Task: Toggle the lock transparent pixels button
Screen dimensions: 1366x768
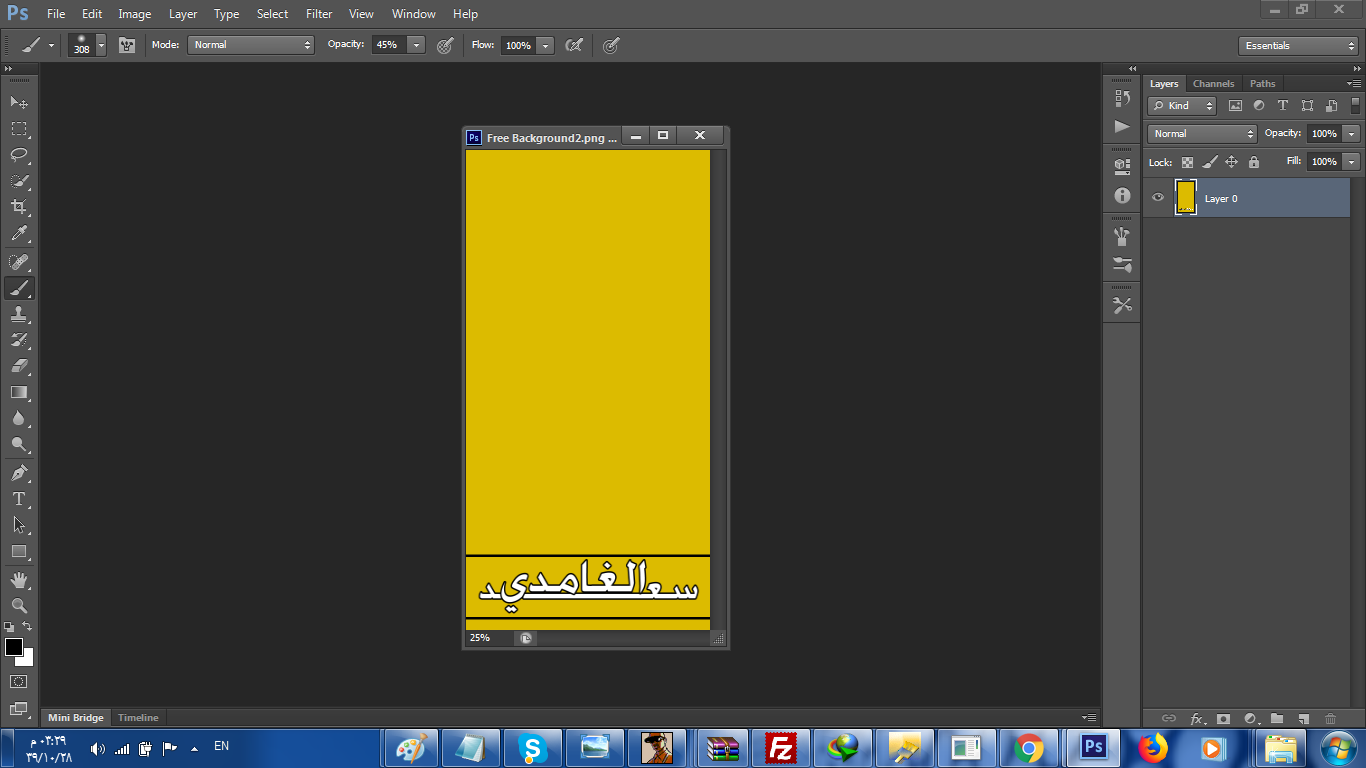Action: [x=1187, y=162]
